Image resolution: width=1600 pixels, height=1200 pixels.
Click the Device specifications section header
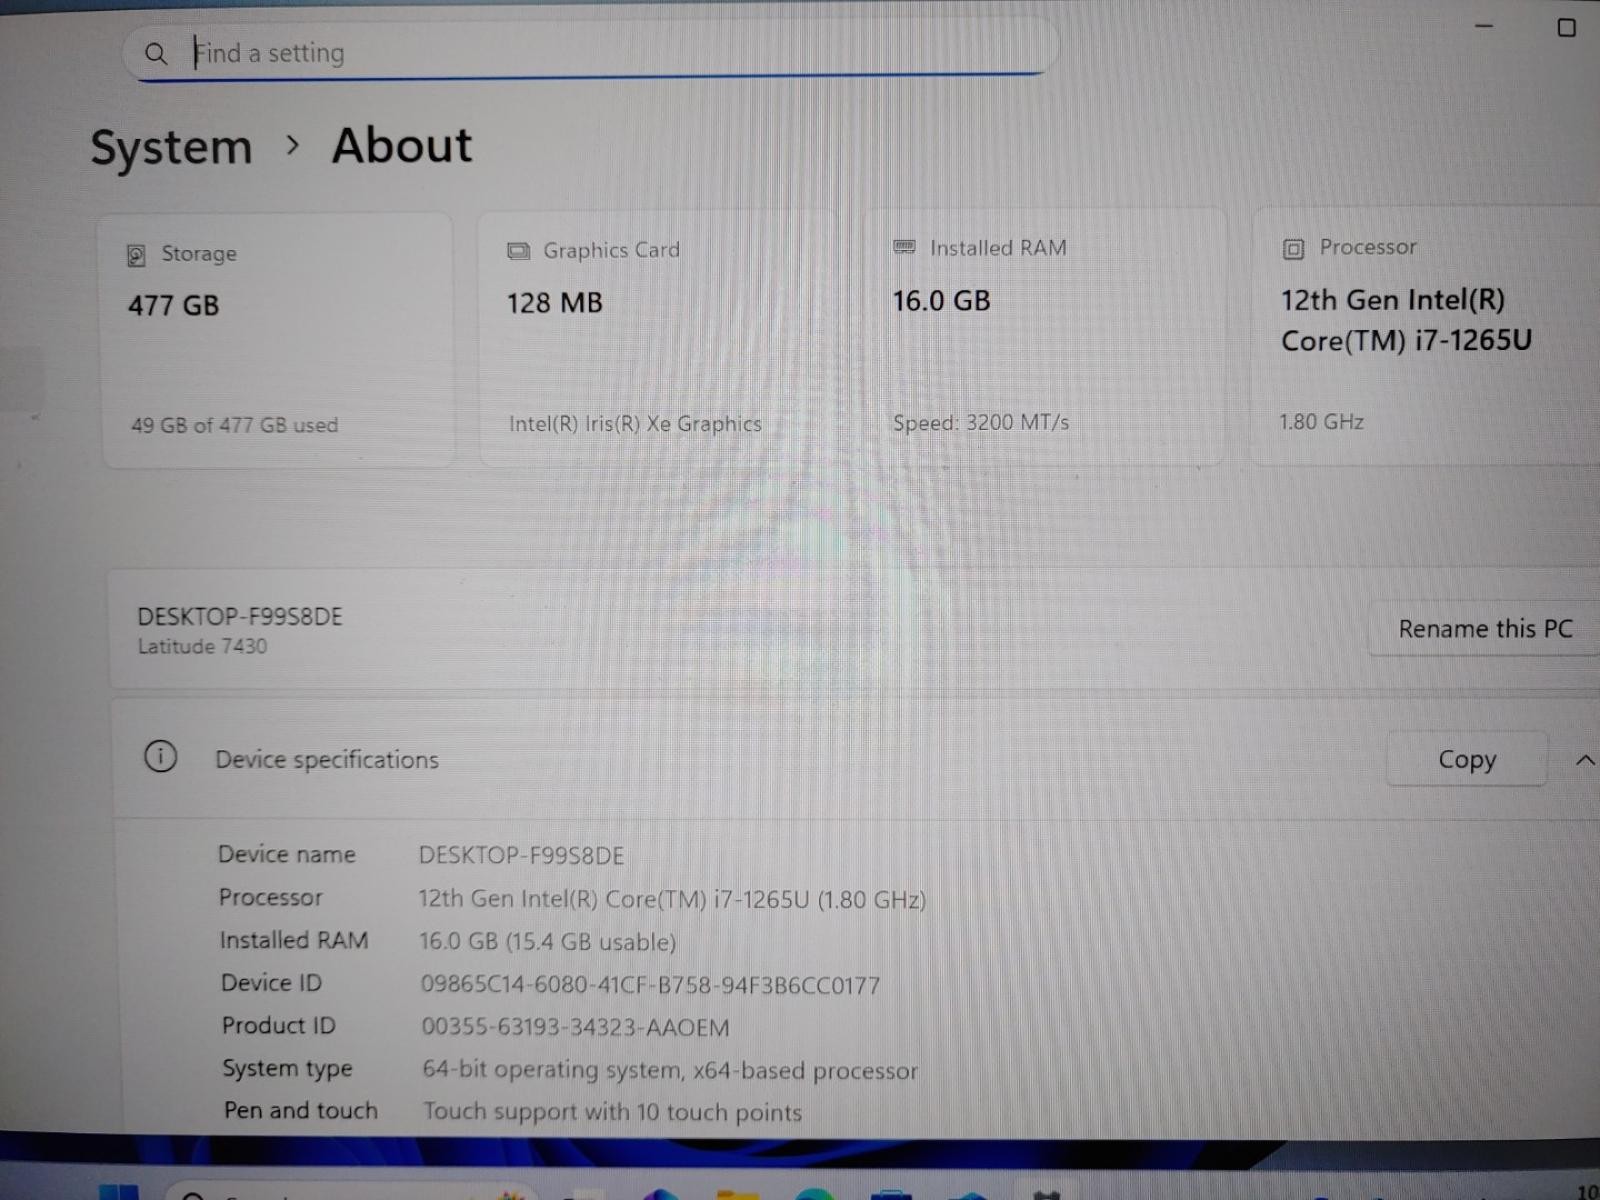(x=326, y=760)
